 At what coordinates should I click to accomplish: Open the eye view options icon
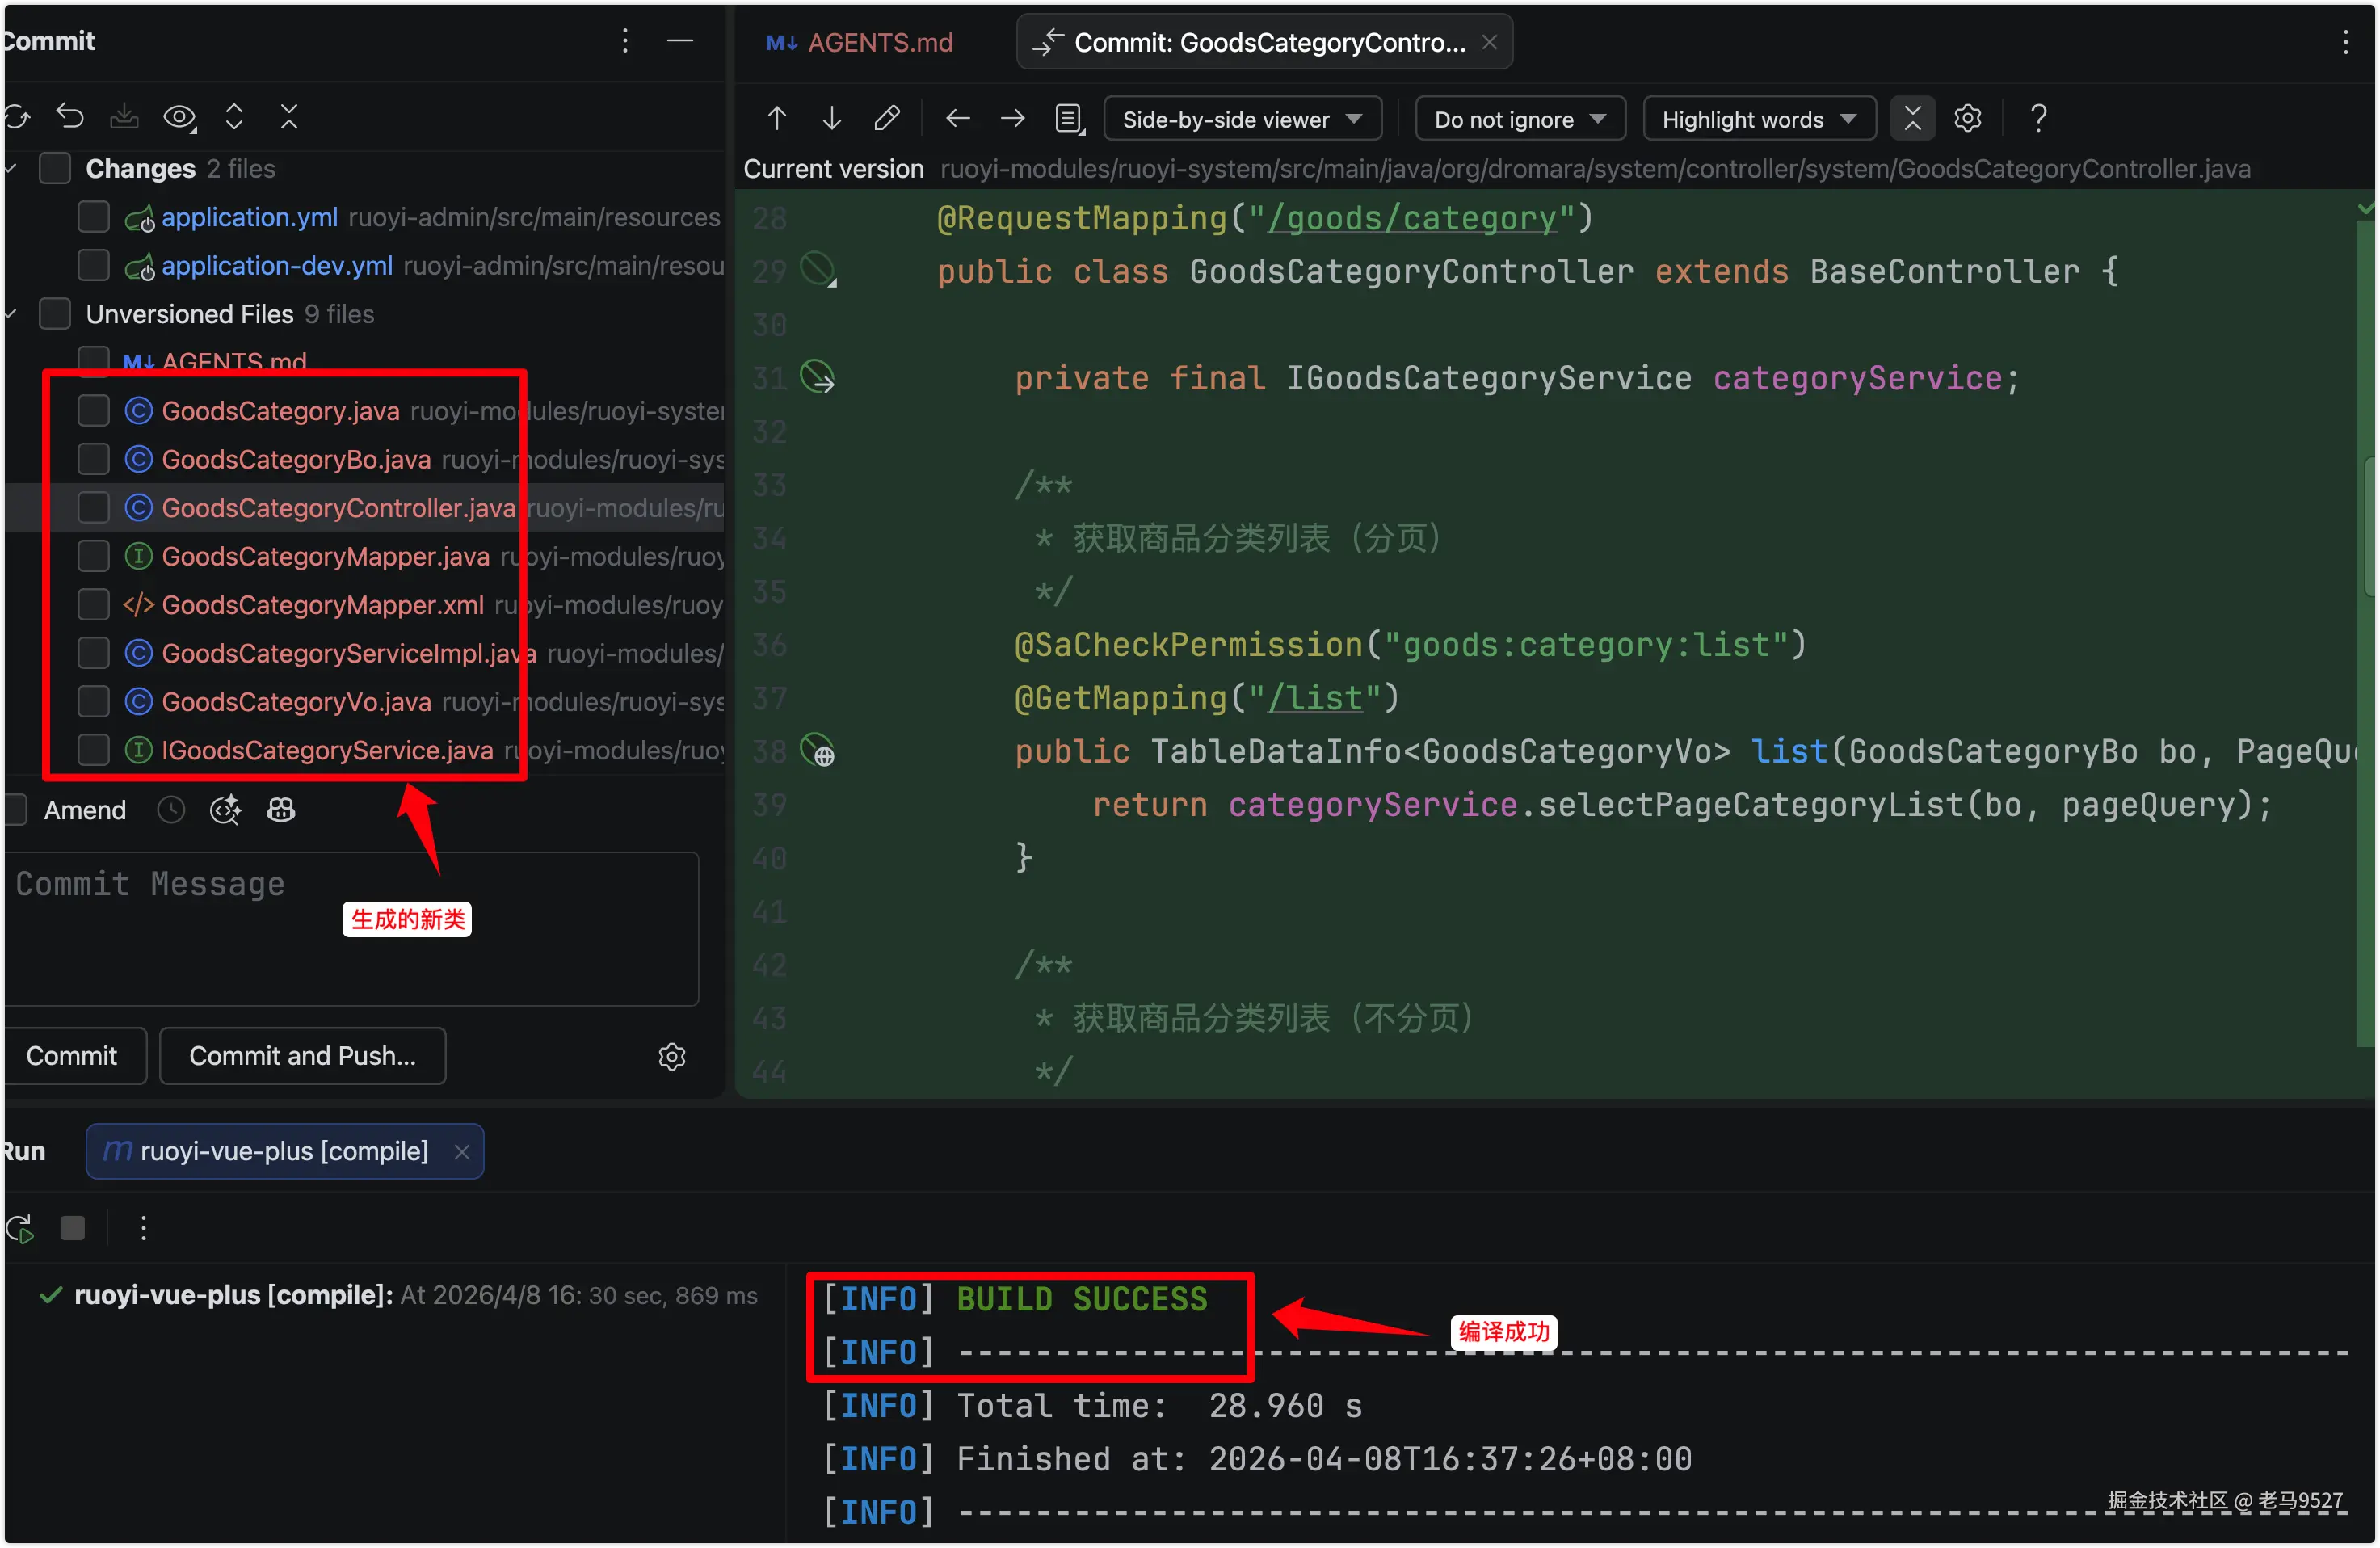[x=179, y=117]
